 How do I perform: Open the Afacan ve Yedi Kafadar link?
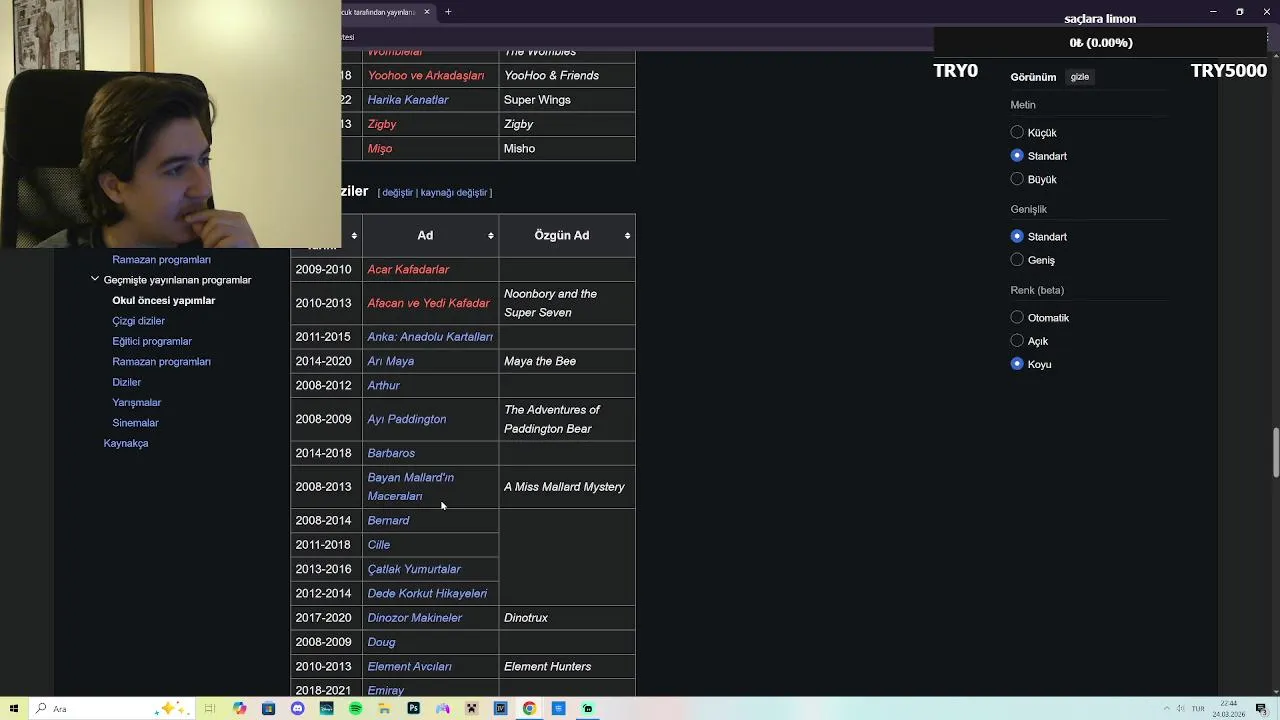[428, 303]
